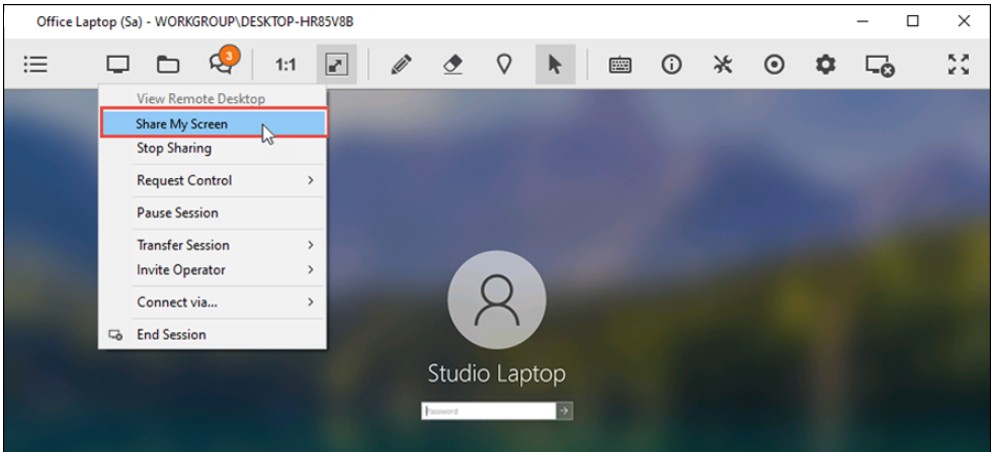The image size is (997, 452).
Task: Start session recording with the record icon
Action: click(774, 65)
